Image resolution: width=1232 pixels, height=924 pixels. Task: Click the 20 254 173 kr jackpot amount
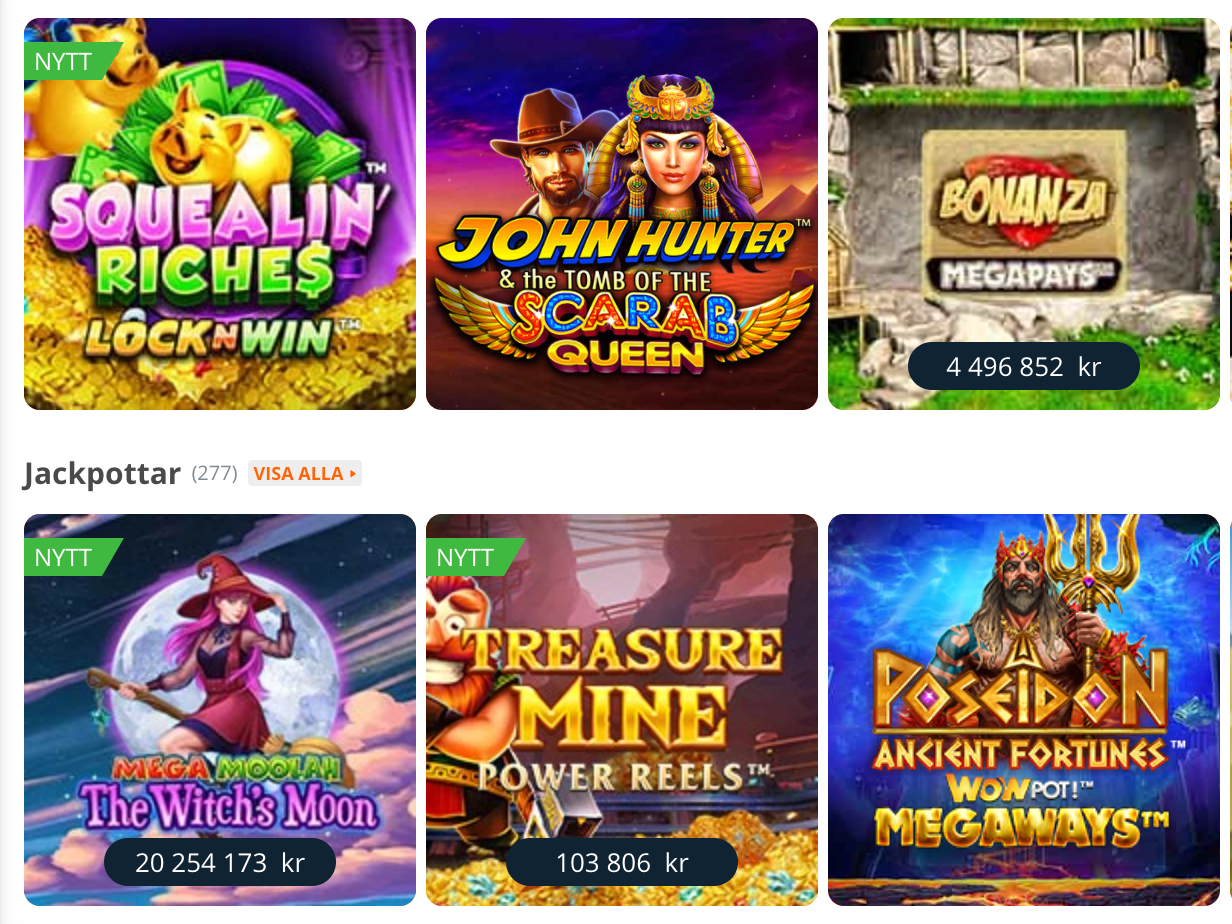click(220, 862)
